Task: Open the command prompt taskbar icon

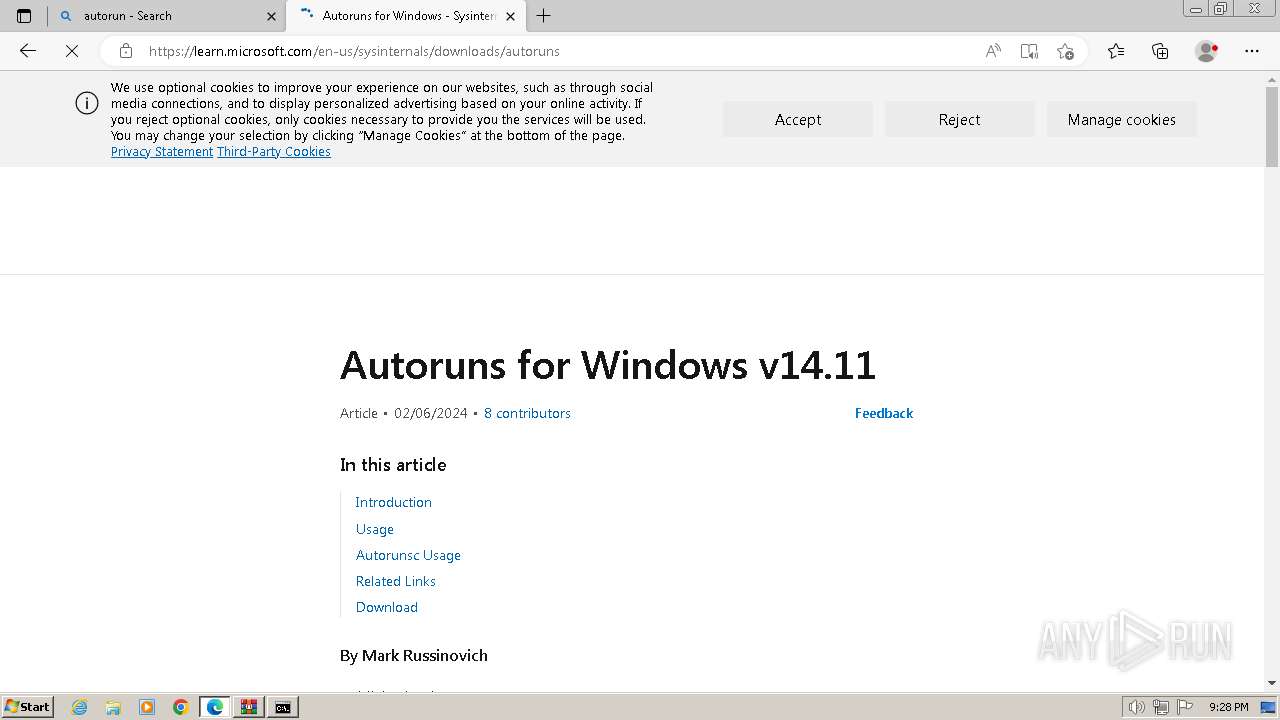Action: pos(283,707)
